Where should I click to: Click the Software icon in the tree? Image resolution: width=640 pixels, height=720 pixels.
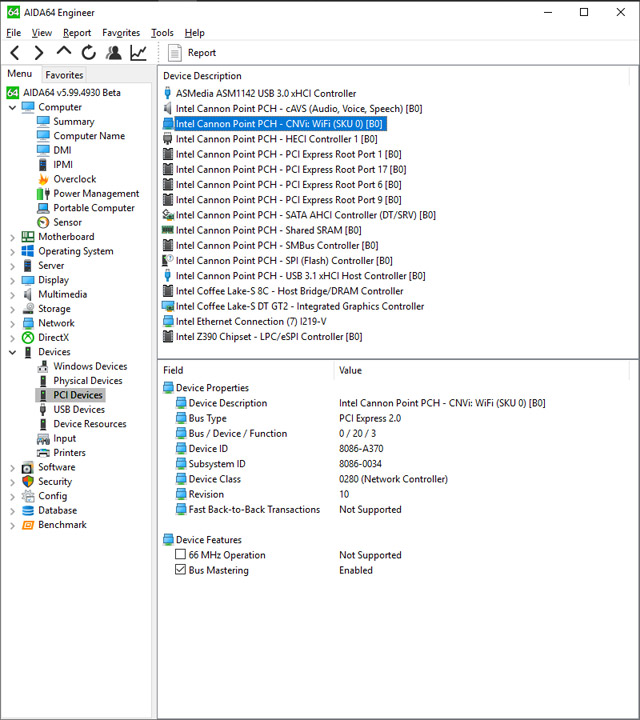click(28, 467)
